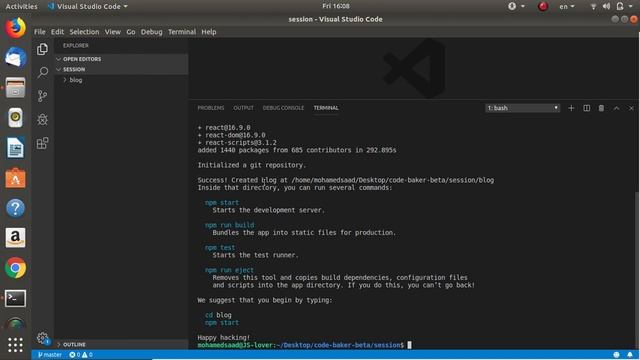This screenshot has width=640, height=360.
Task: Click the terminal prompt input line
Action: click(x=304, y=345)
